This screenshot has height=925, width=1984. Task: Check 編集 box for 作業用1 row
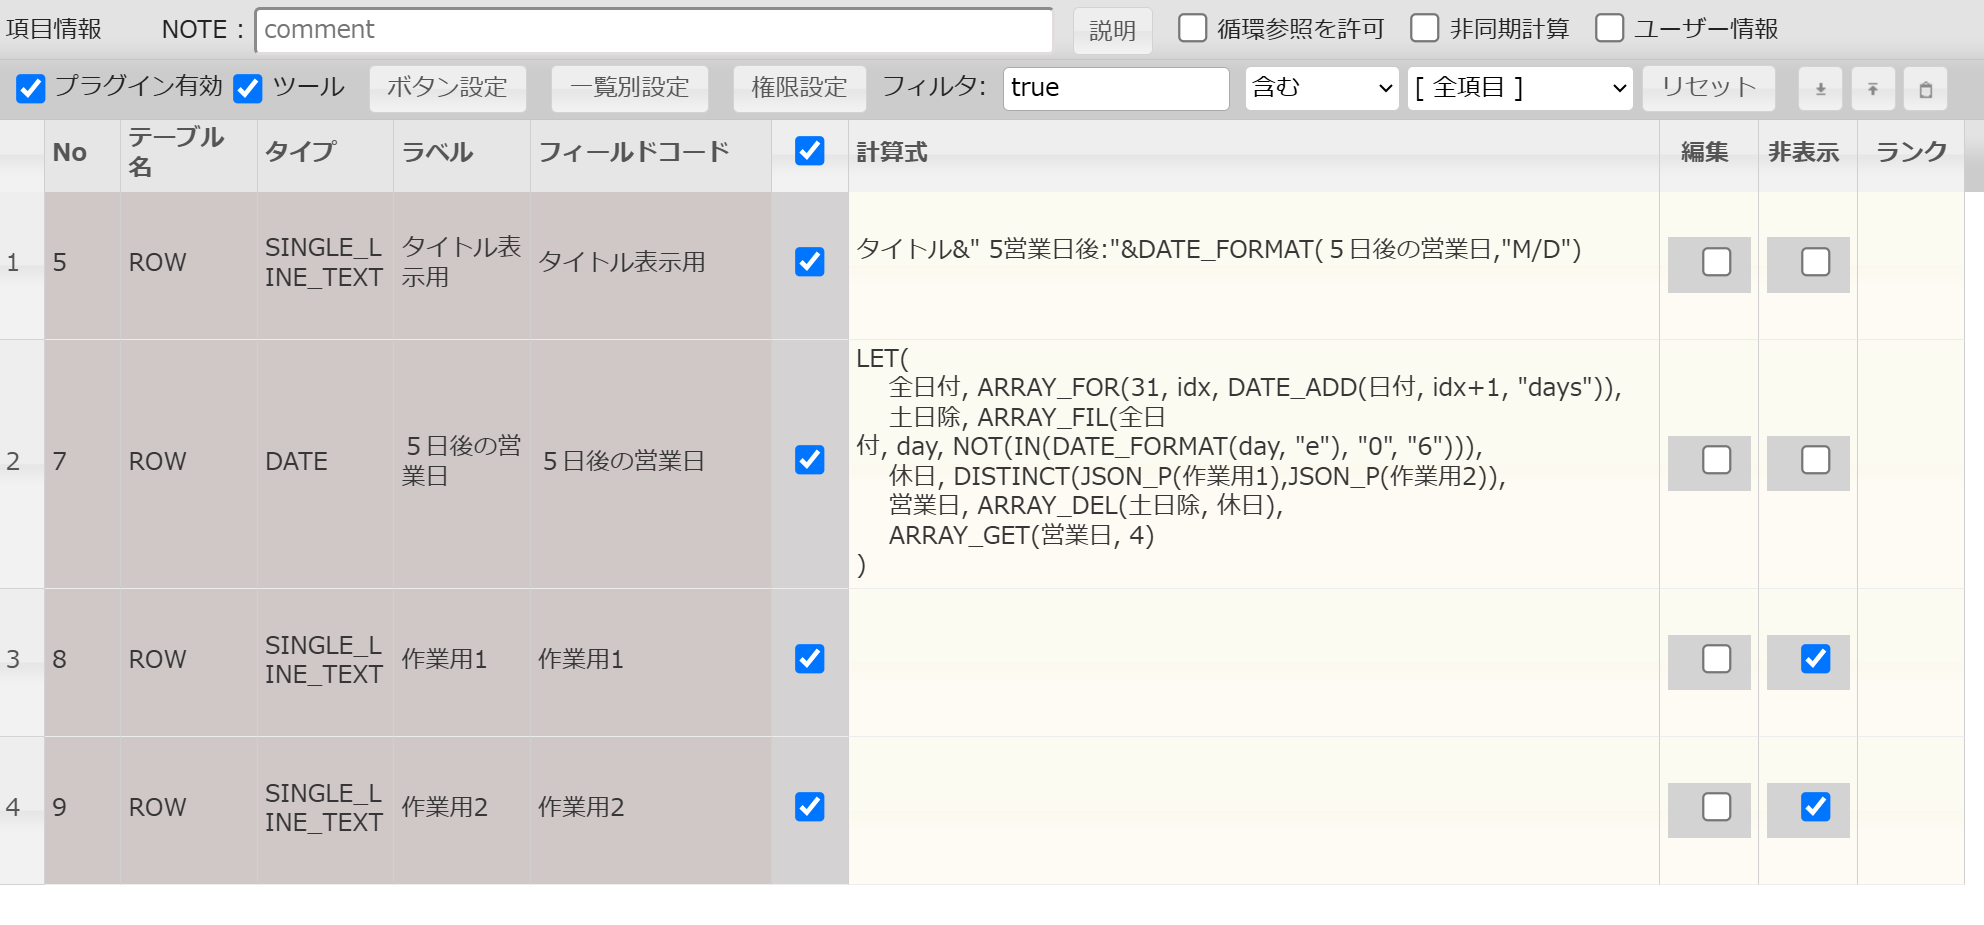coord(1717,659)
